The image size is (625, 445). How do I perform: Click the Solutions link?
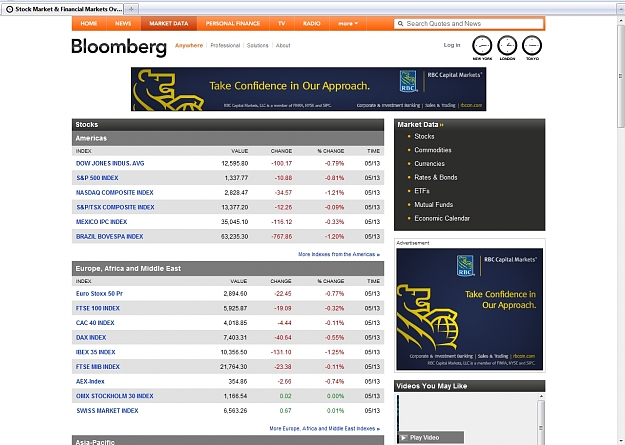point(257,45)
